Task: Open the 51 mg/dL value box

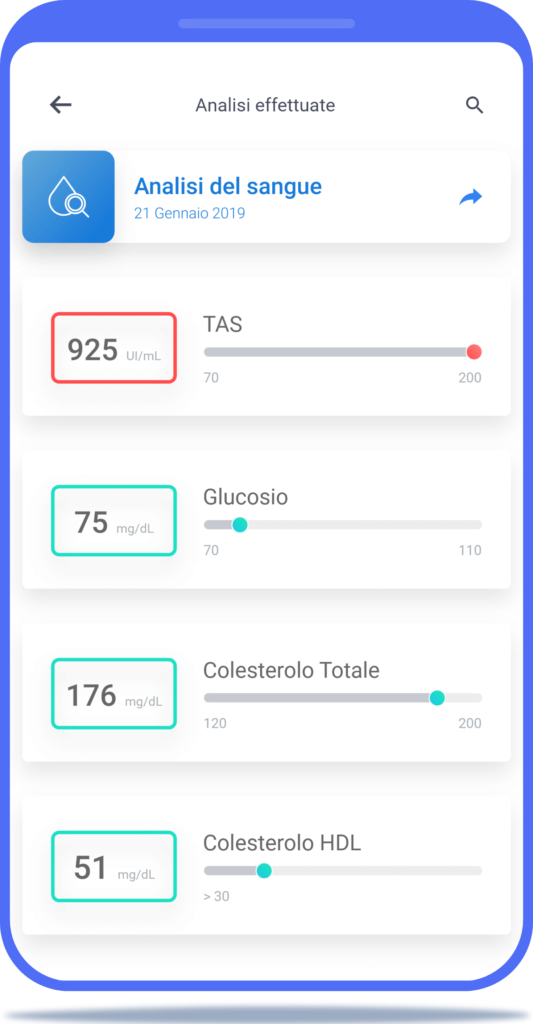Action: click(114, 867)
